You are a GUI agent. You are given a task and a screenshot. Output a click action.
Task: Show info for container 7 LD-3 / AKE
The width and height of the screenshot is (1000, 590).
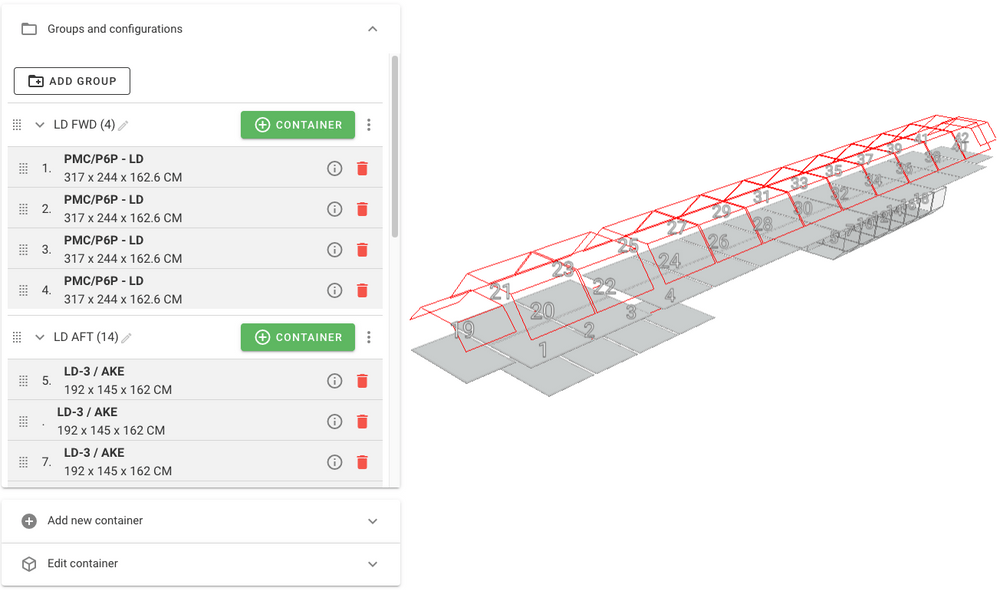click(x=335, y=462)
